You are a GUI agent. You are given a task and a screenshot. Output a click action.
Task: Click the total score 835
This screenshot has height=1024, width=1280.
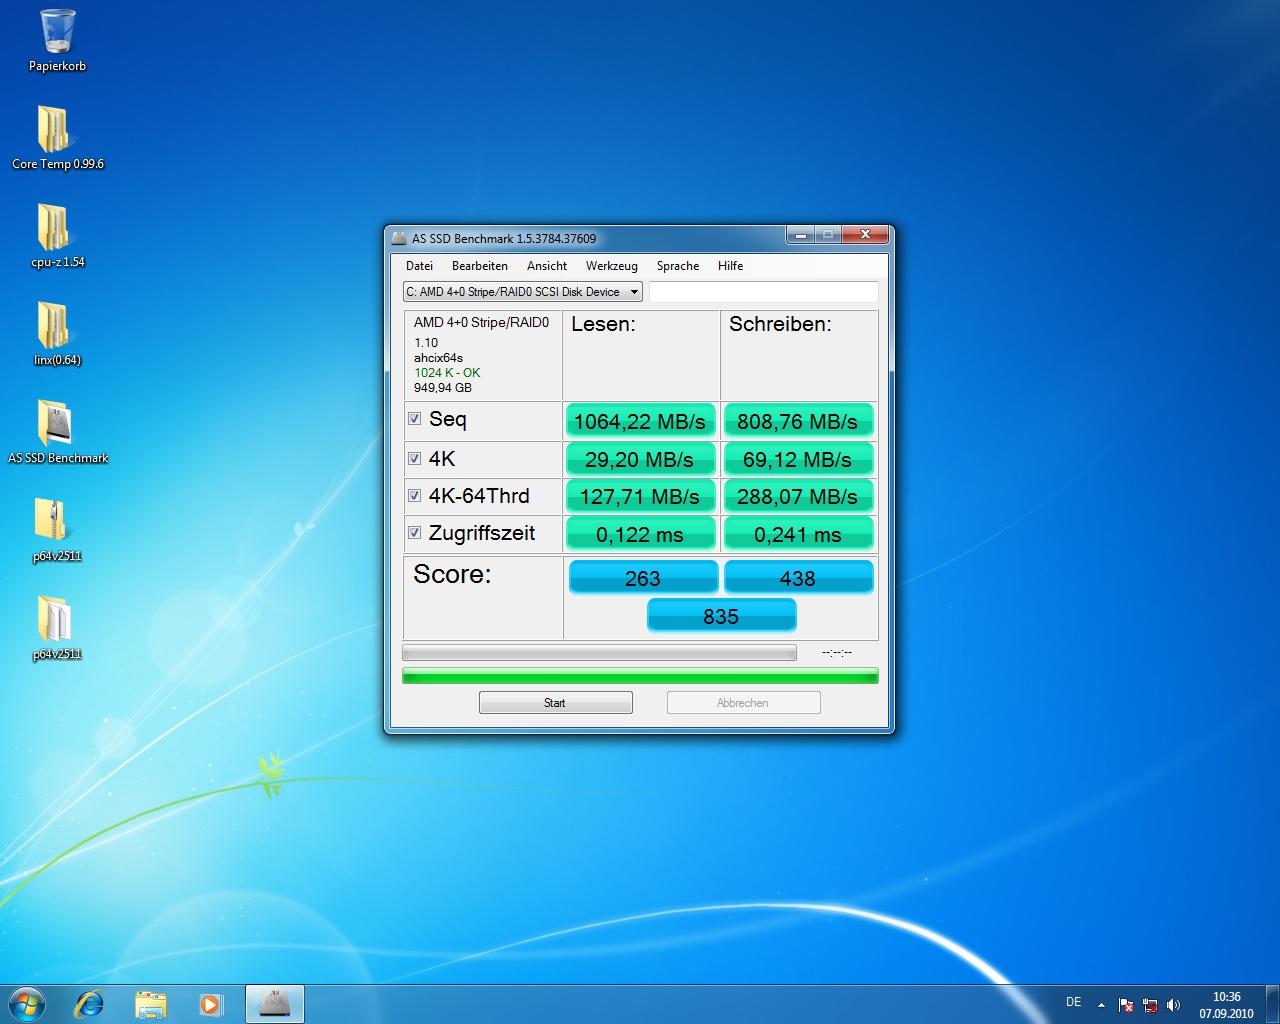click(x=721, y=616)
